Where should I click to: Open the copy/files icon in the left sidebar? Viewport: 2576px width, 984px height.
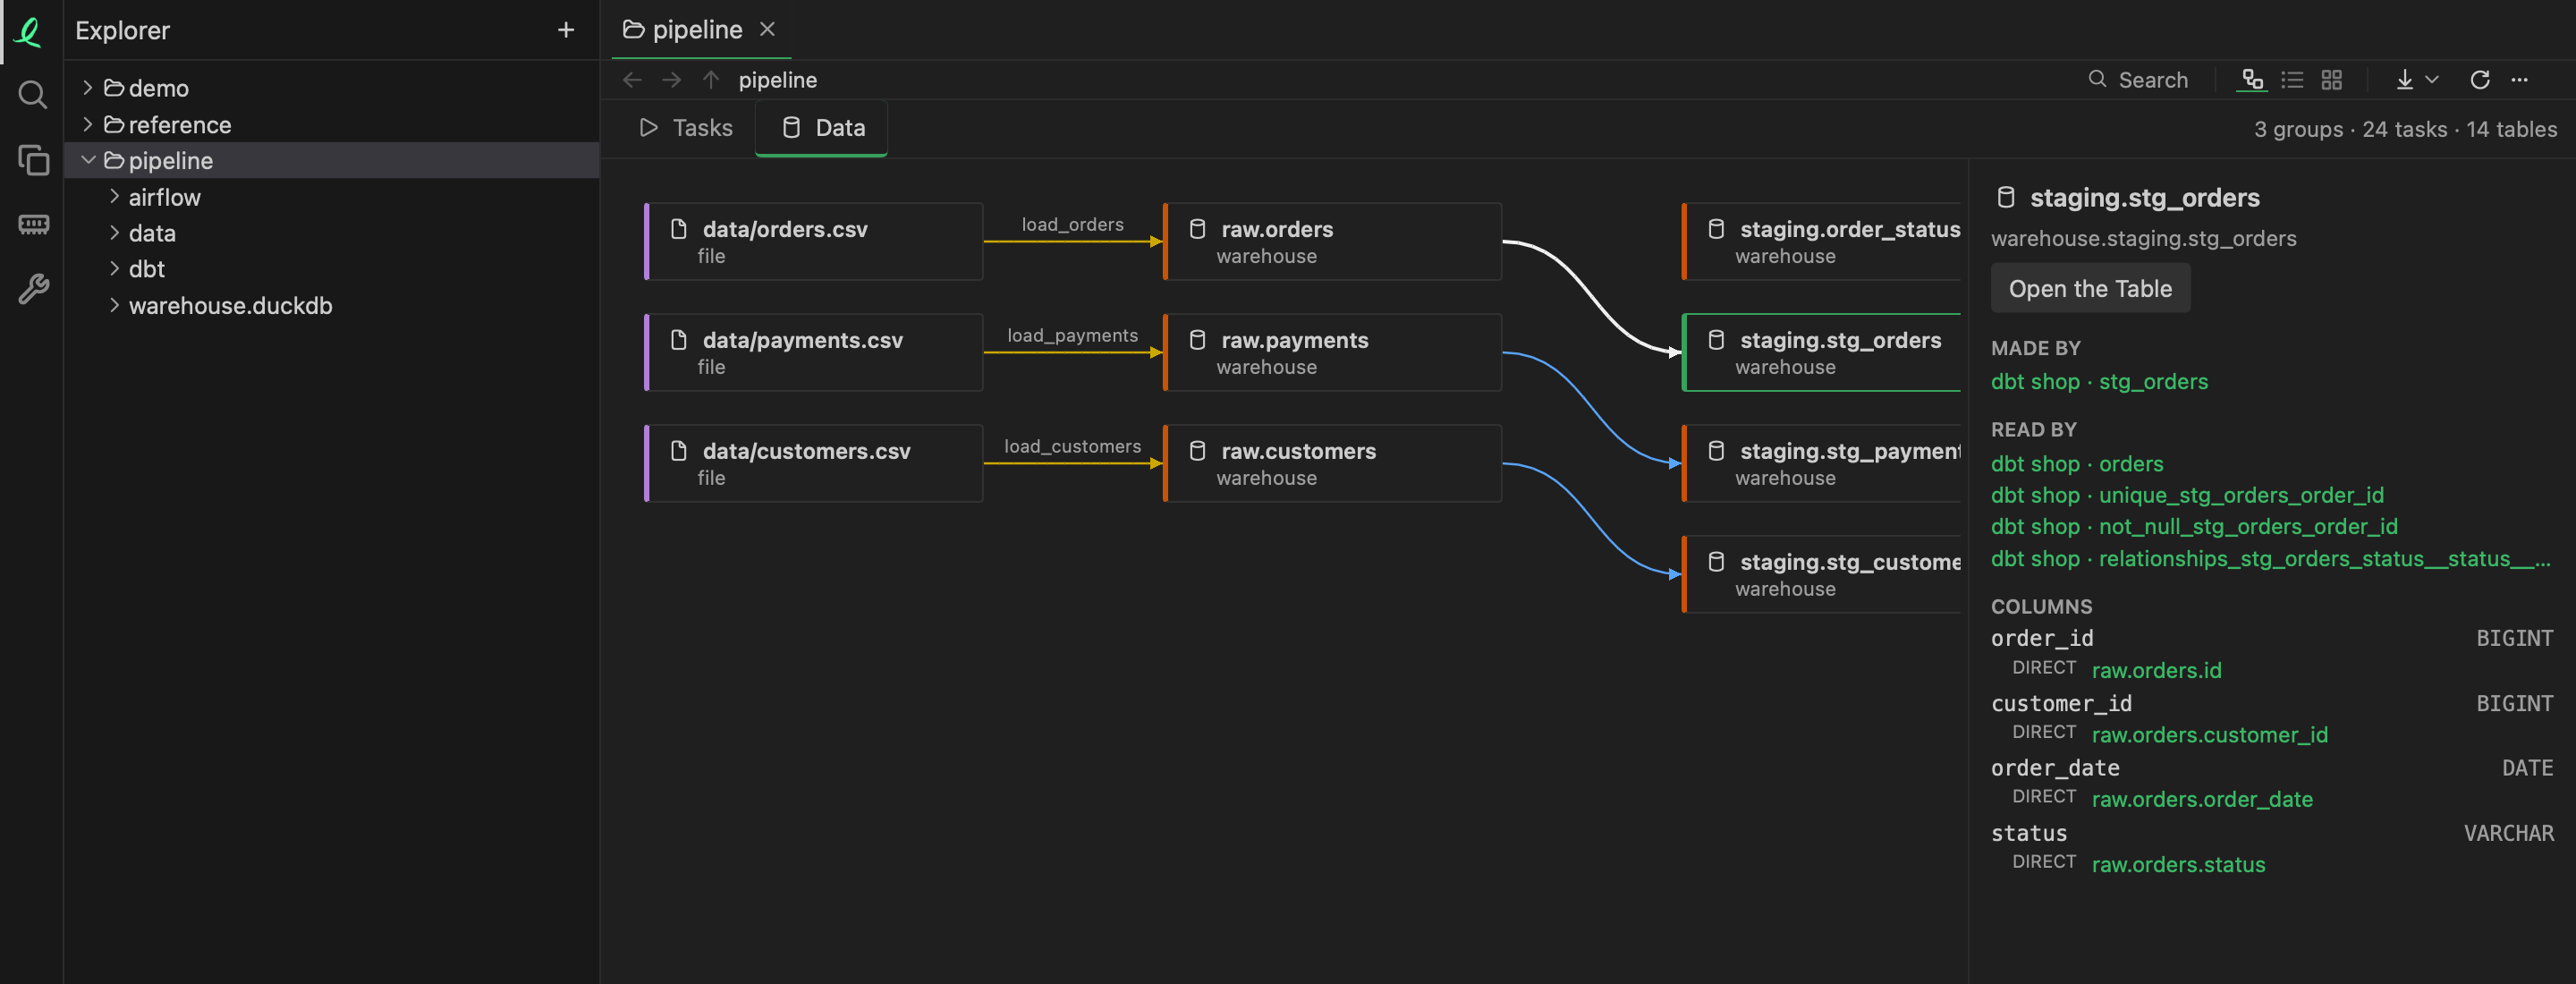pos(32,160)
